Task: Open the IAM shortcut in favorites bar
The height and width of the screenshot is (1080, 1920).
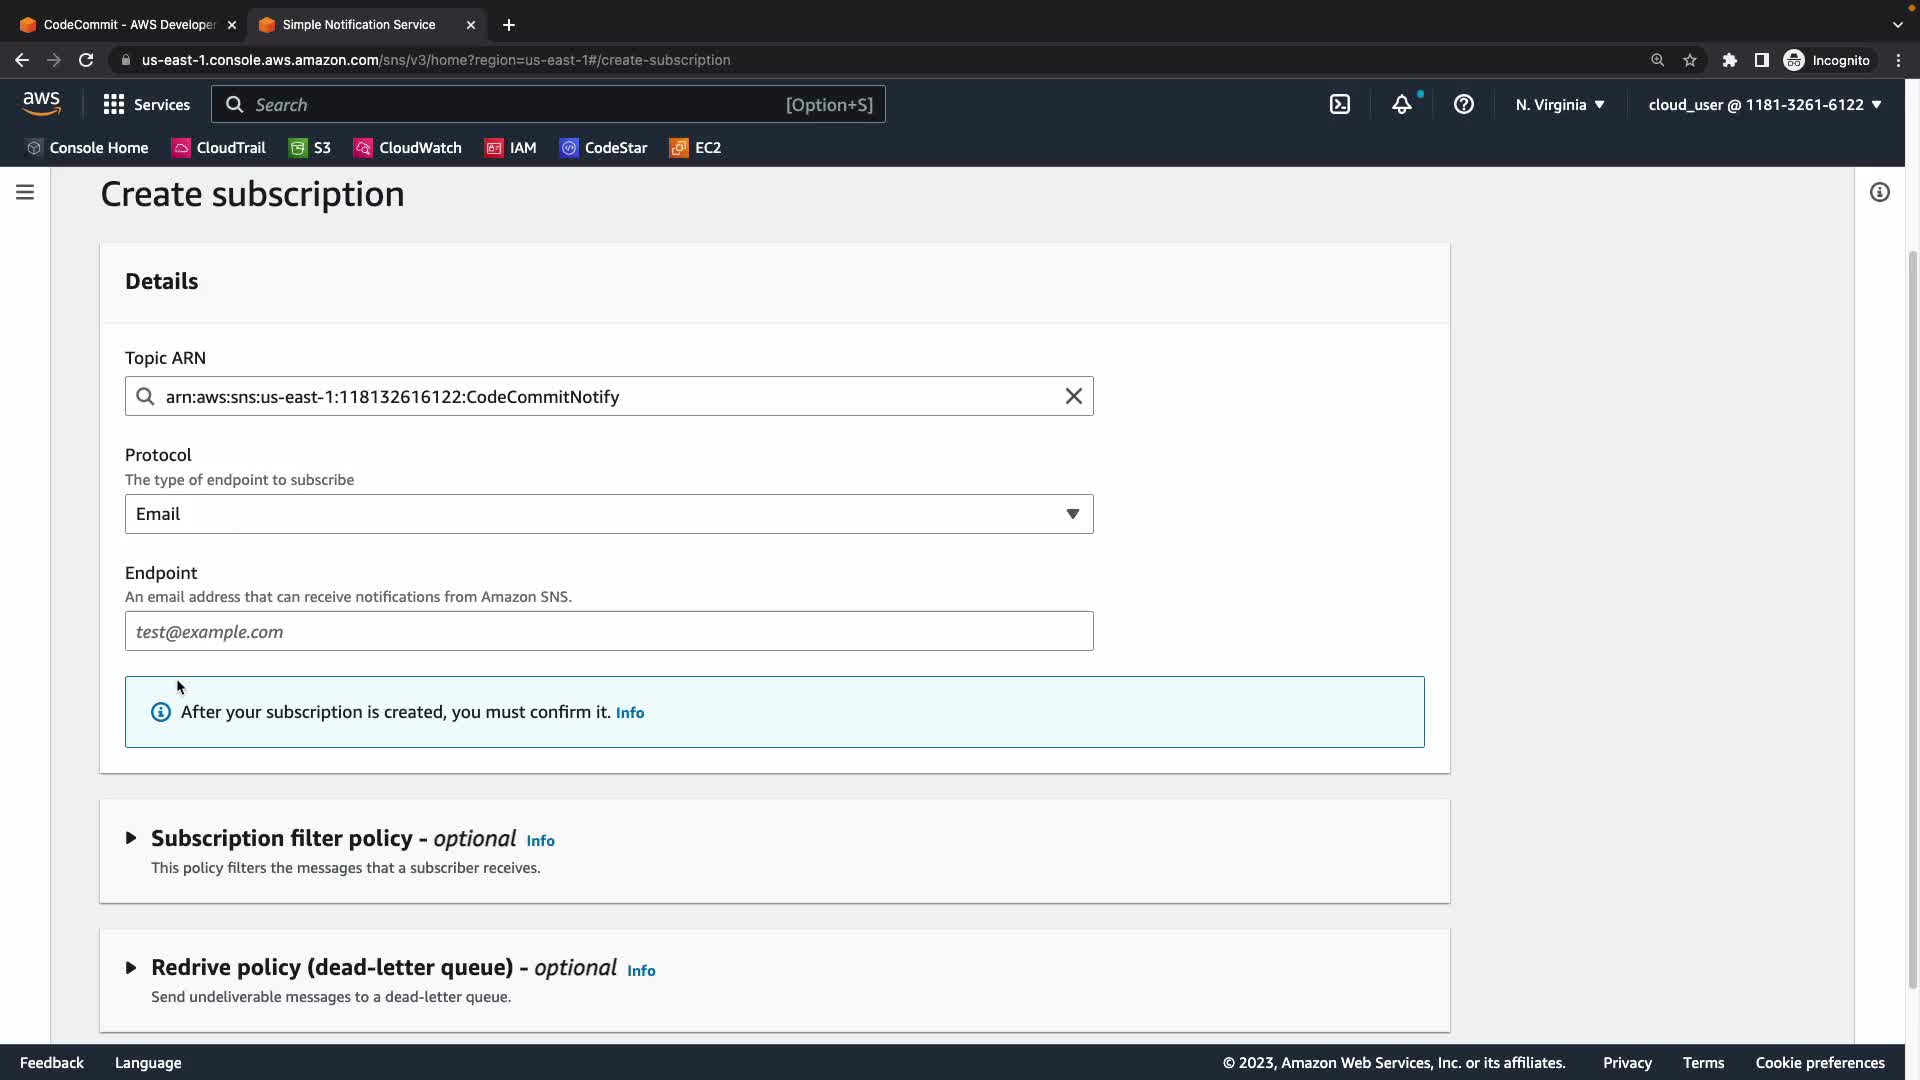Action: pos(511,148)
